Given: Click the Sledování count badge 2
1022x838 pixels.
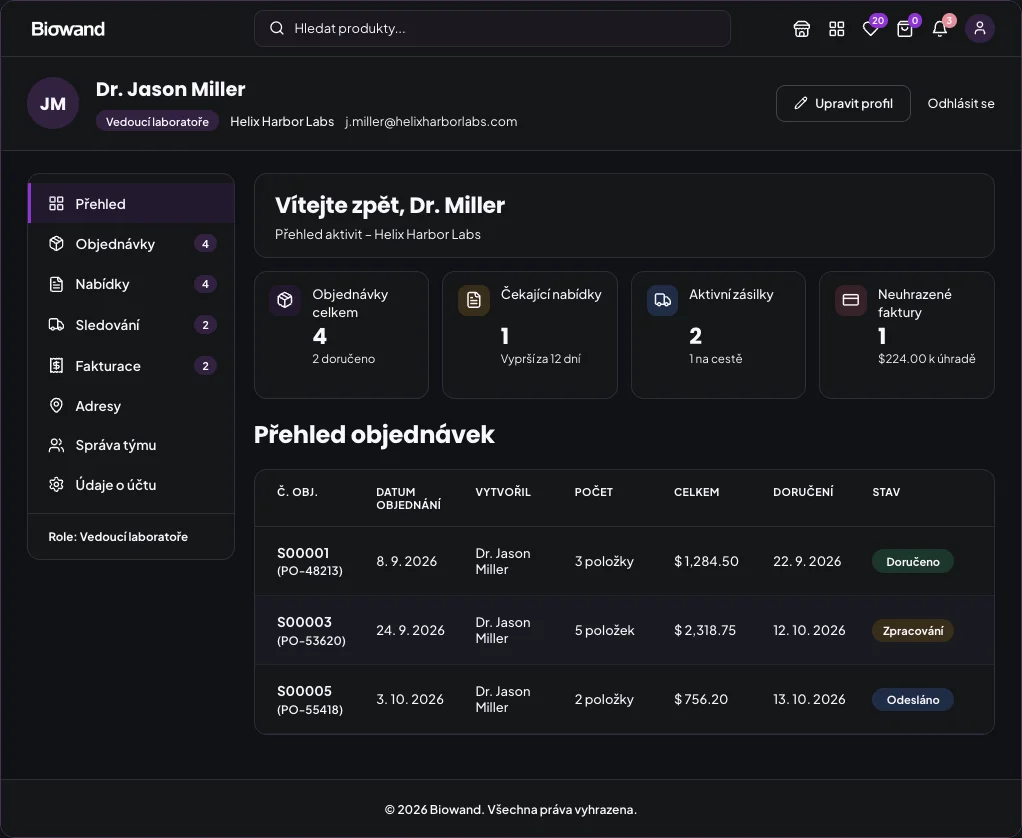Looking at the screenshot, I should point(205,325).
